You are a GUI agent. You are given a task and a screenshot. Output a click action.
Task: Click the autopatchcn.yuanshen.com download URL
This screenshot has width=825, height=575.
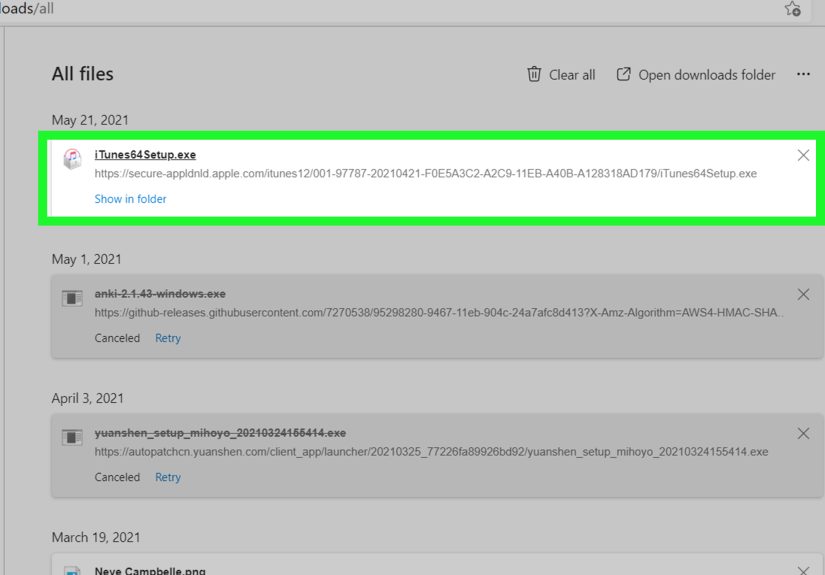[x=431, y=452]
